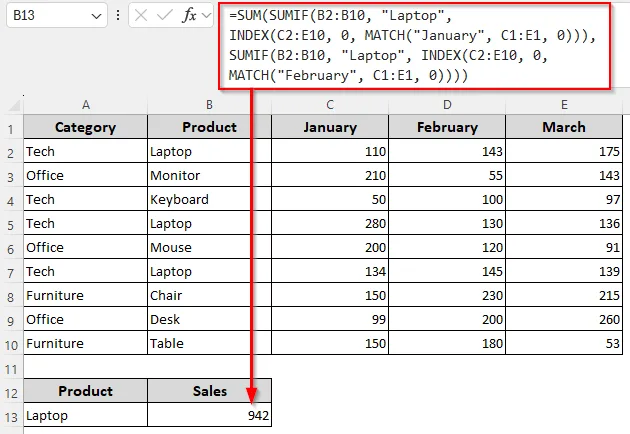This screenshot has width=630, height=434.
Task: Click the Sales header cell
Action: coord(209,391)
